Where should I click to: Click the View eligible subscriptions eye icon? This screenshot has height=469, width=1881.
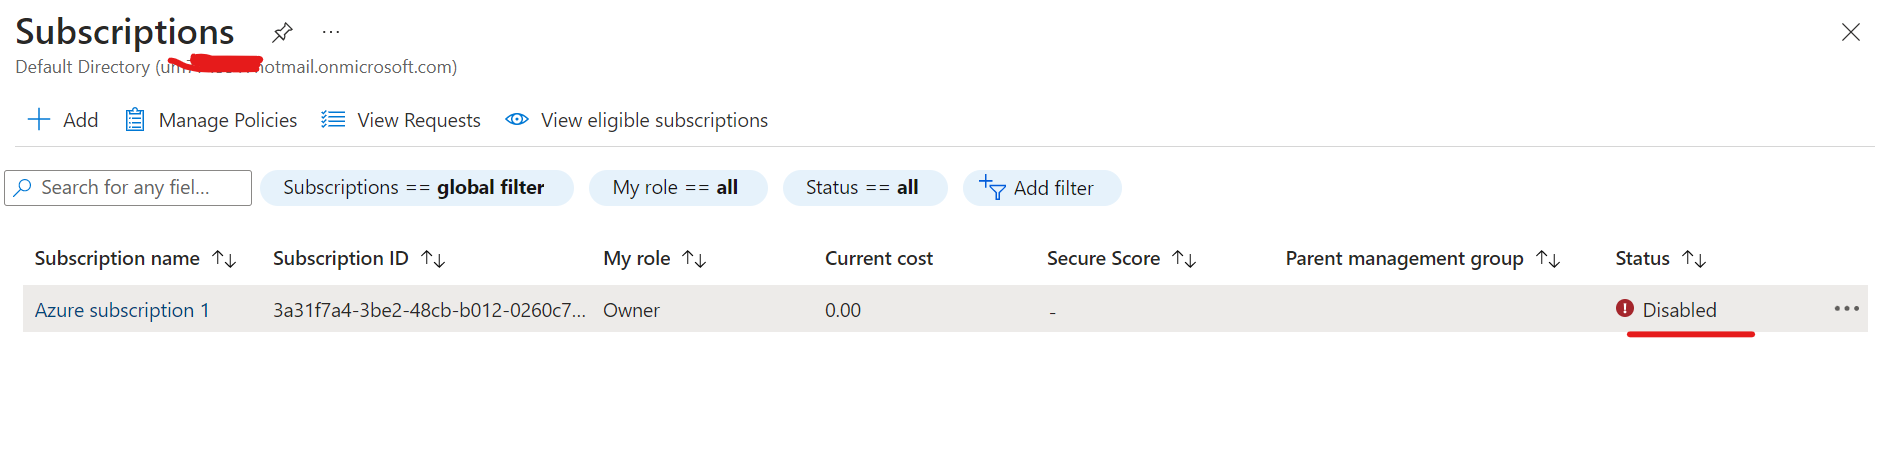coord(517,120)
